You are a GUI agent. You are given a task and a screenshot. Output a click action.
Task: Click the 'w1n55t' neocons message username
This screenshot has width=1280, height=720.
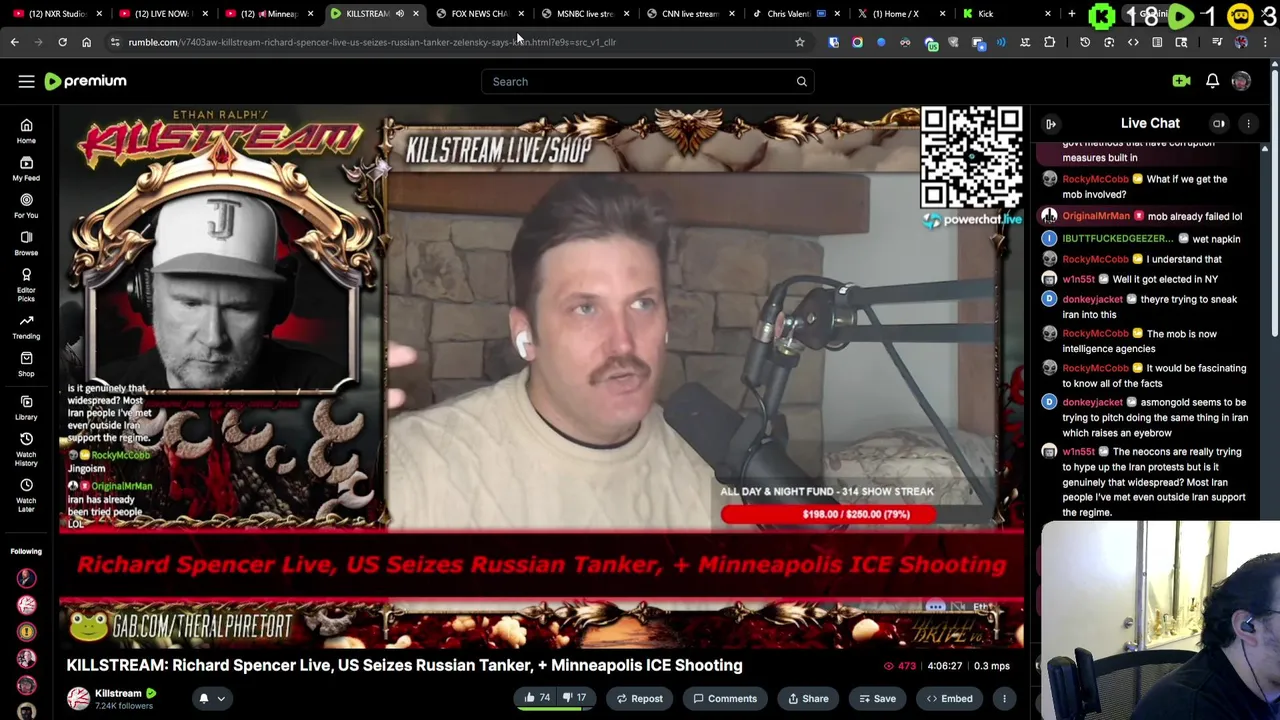click(1078, 452)
